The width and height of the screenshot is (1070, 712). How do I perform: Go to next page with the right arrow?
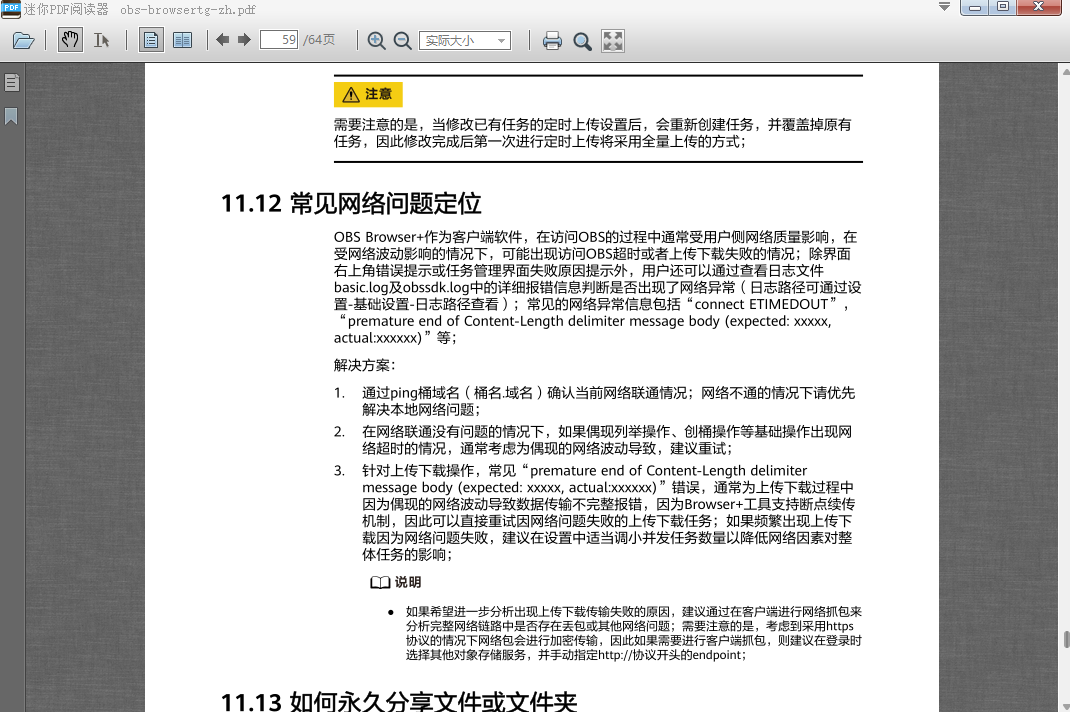pyautogui.click(x=242, y=40)
